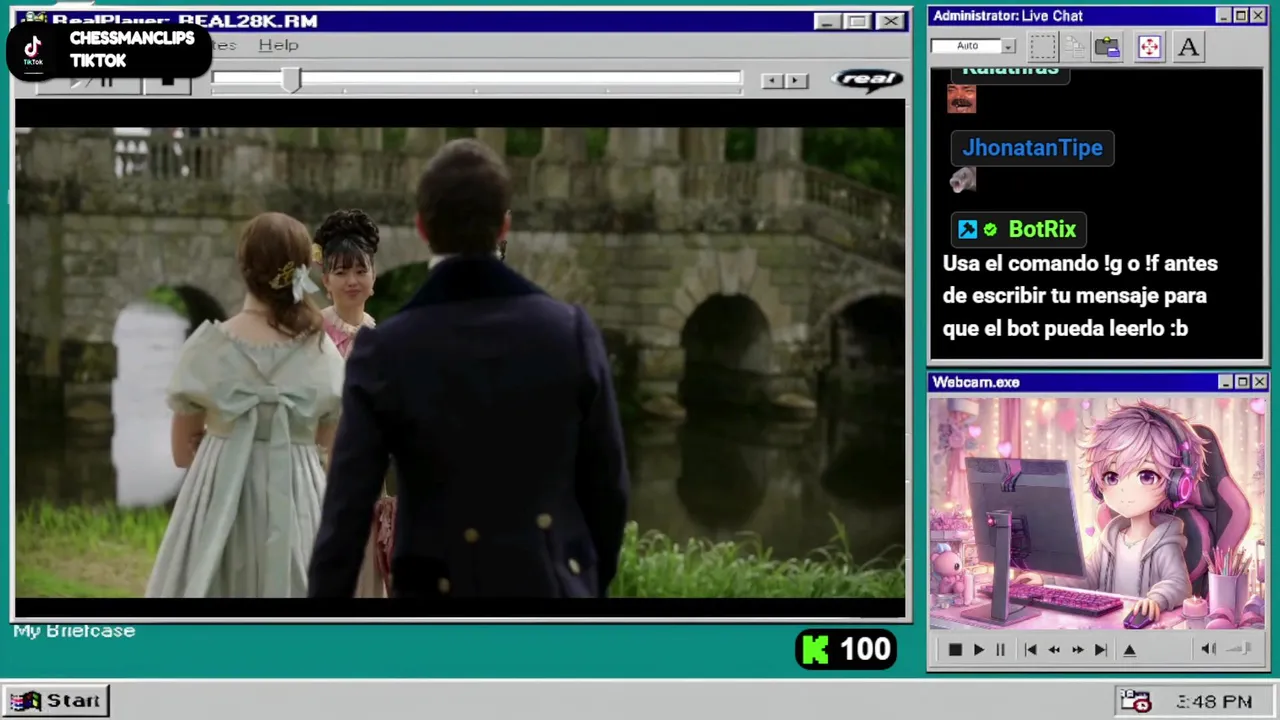Maximize the RealPlayer window
The height and width of the screenshot is (720, 1280).
coord(857,21)
